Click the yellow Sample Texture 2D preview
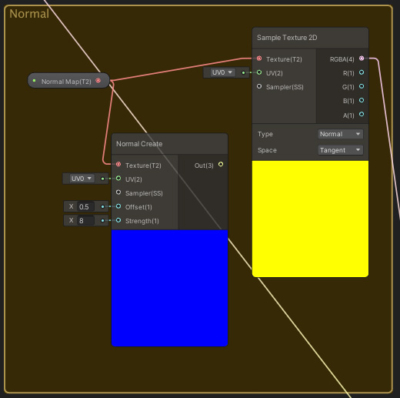This screenshot has width=400, height=398. click(x=310, y=219)
